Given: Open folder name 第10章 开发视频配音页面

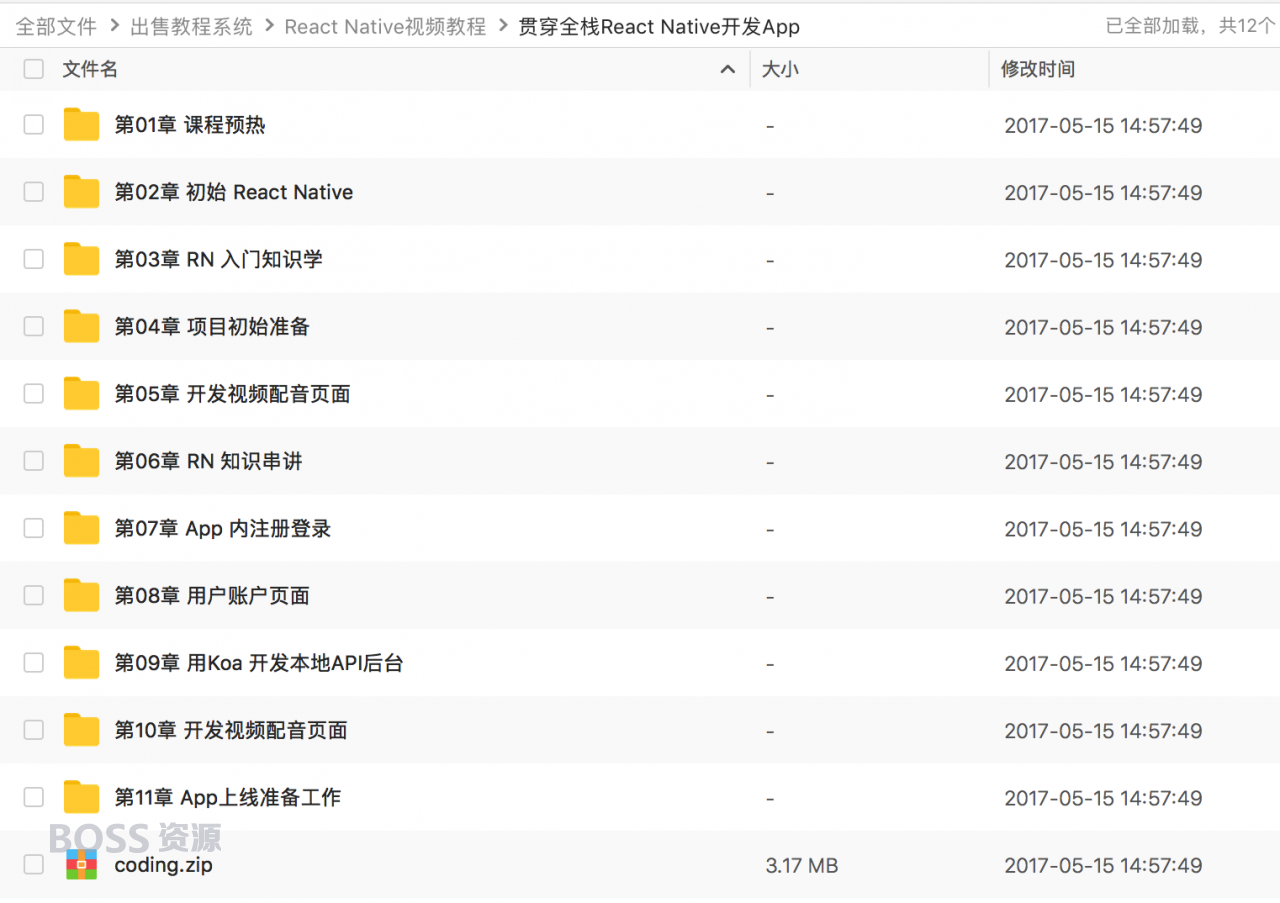Looking at the screenshot, I should coord(231,730).
